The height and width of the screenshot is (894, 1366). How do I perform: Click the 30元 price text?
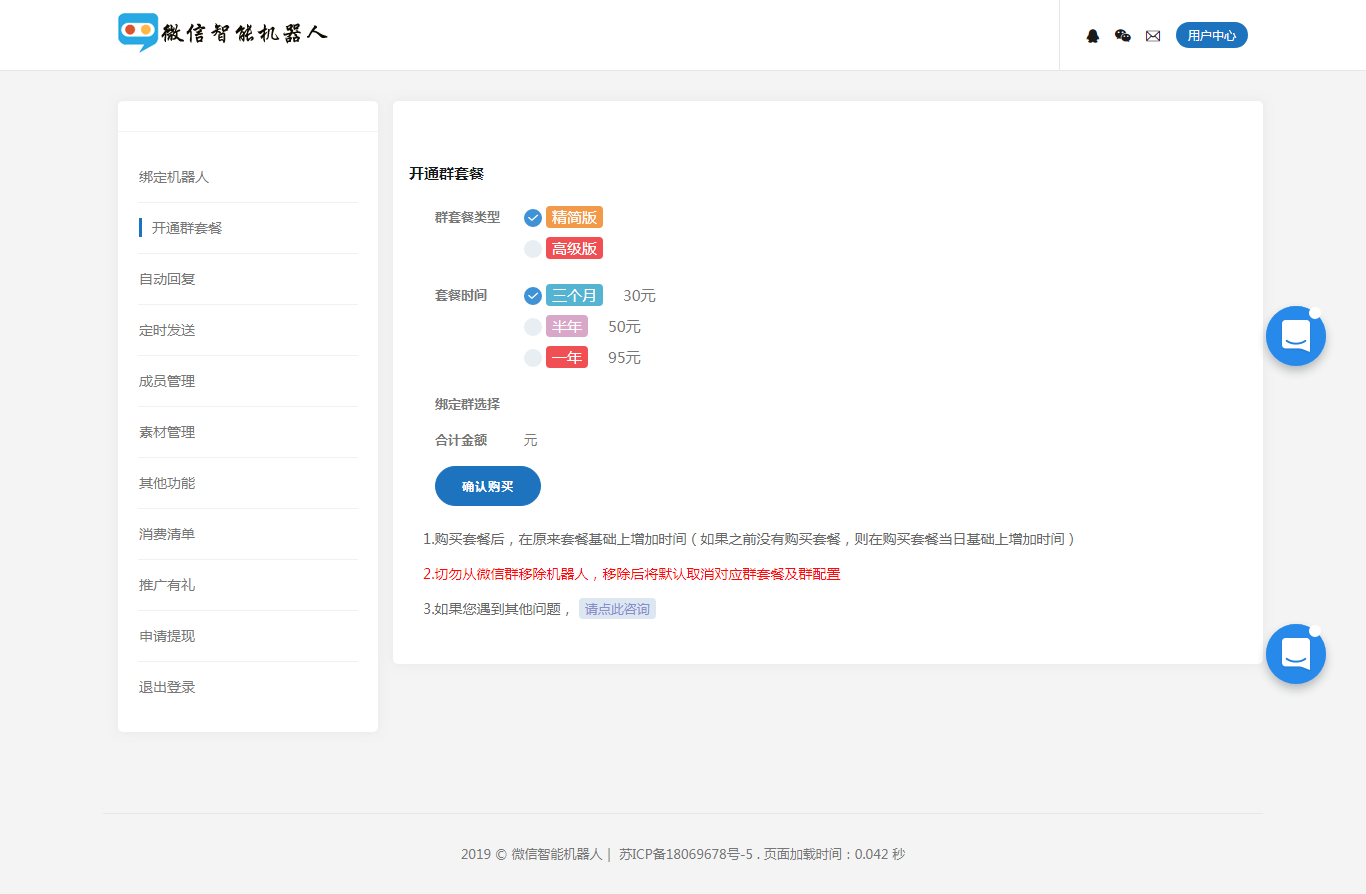639,296
